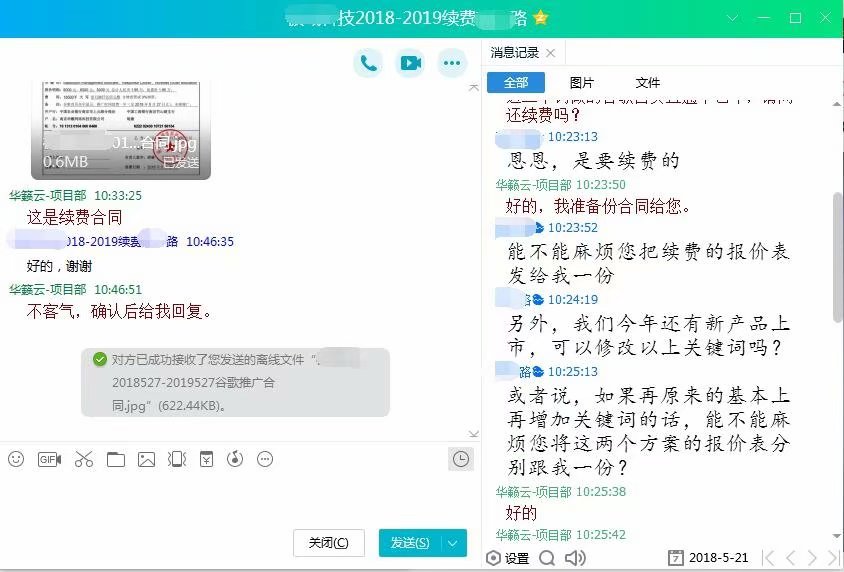Select the 消息记录 panel tab
This screenshot has height=572, width=844.
coord(515,53)
